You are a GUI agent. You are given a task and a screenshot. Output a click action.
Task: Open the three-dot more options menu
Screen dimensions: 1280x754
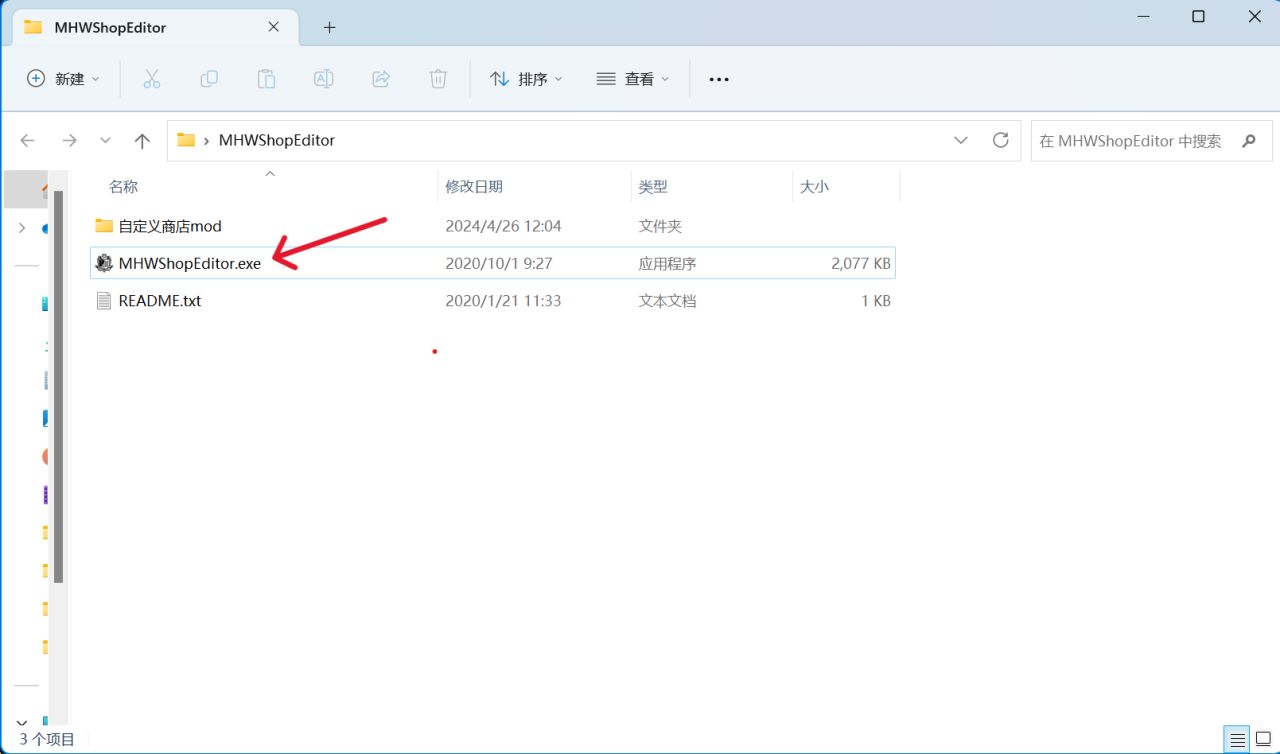point(719,79)
